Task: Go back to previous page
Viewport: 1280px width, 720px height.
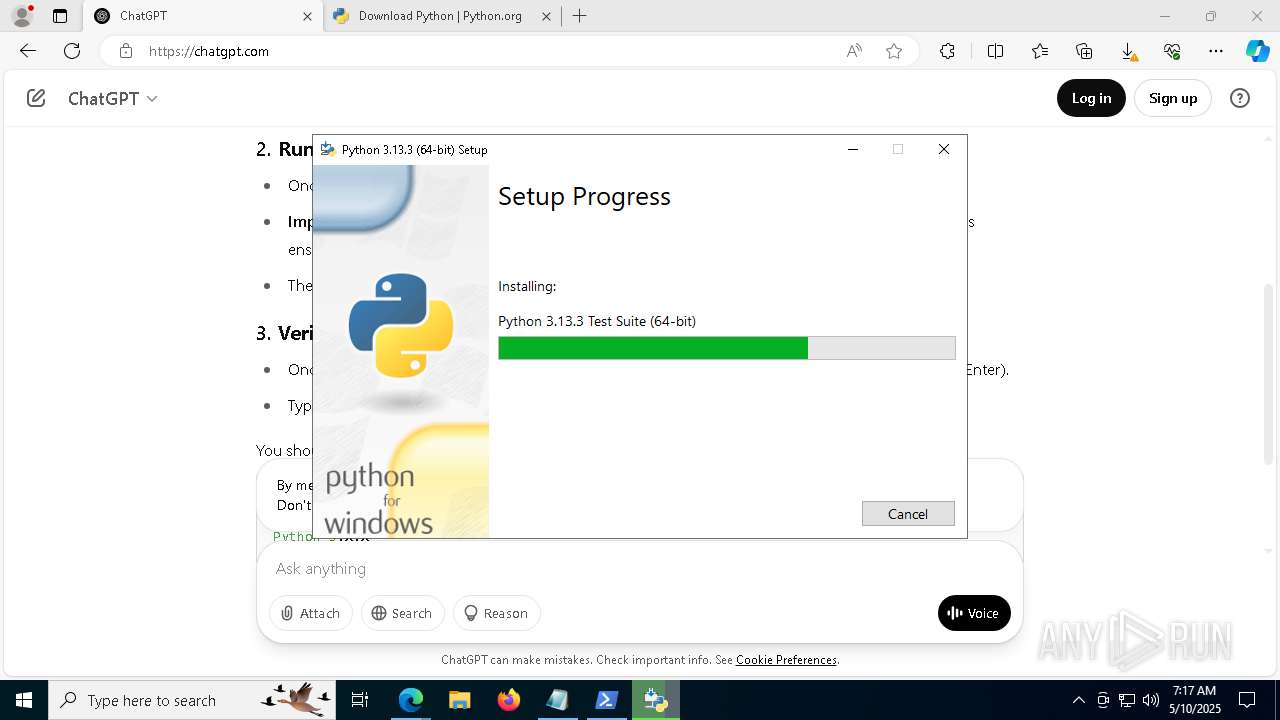Action: tap(27, 51)
